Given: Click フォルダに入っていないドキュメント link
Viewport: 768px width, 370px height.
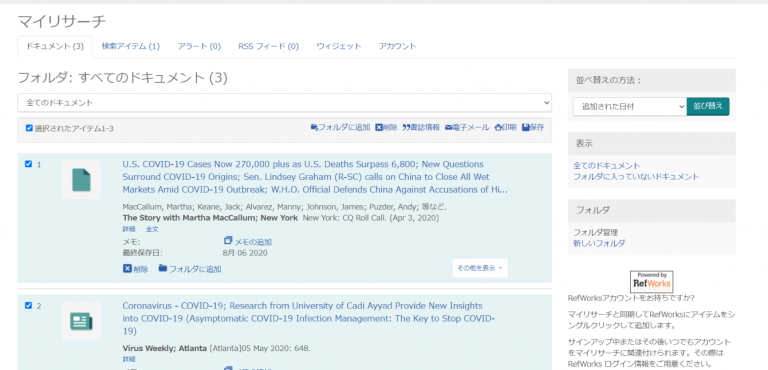Looking at the screenshot, I should click(636, 176).
